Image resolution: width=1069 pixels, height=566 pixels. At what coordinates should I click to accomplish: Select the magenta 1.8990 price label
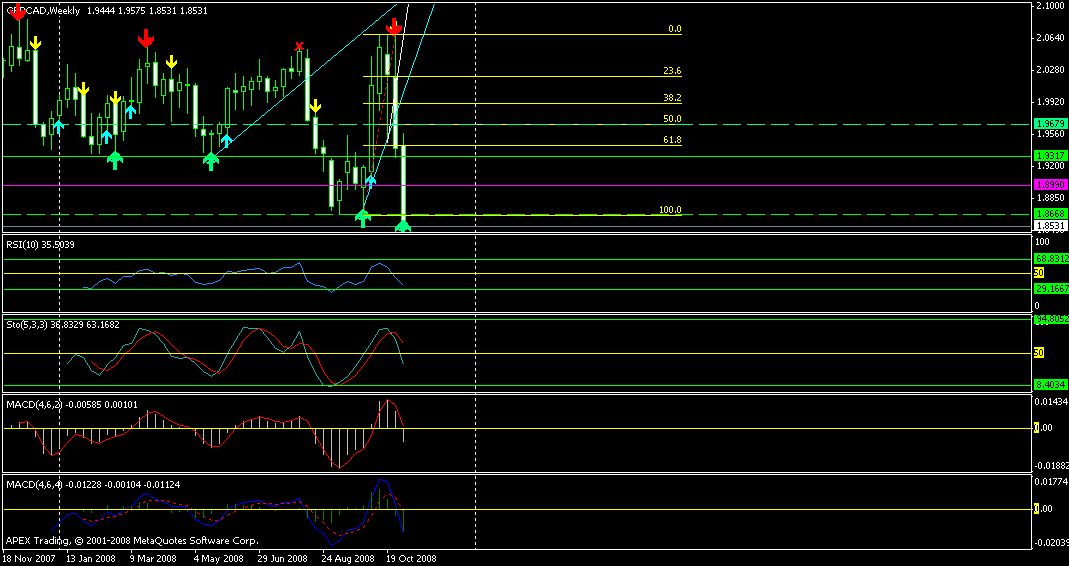[1048, 185]
